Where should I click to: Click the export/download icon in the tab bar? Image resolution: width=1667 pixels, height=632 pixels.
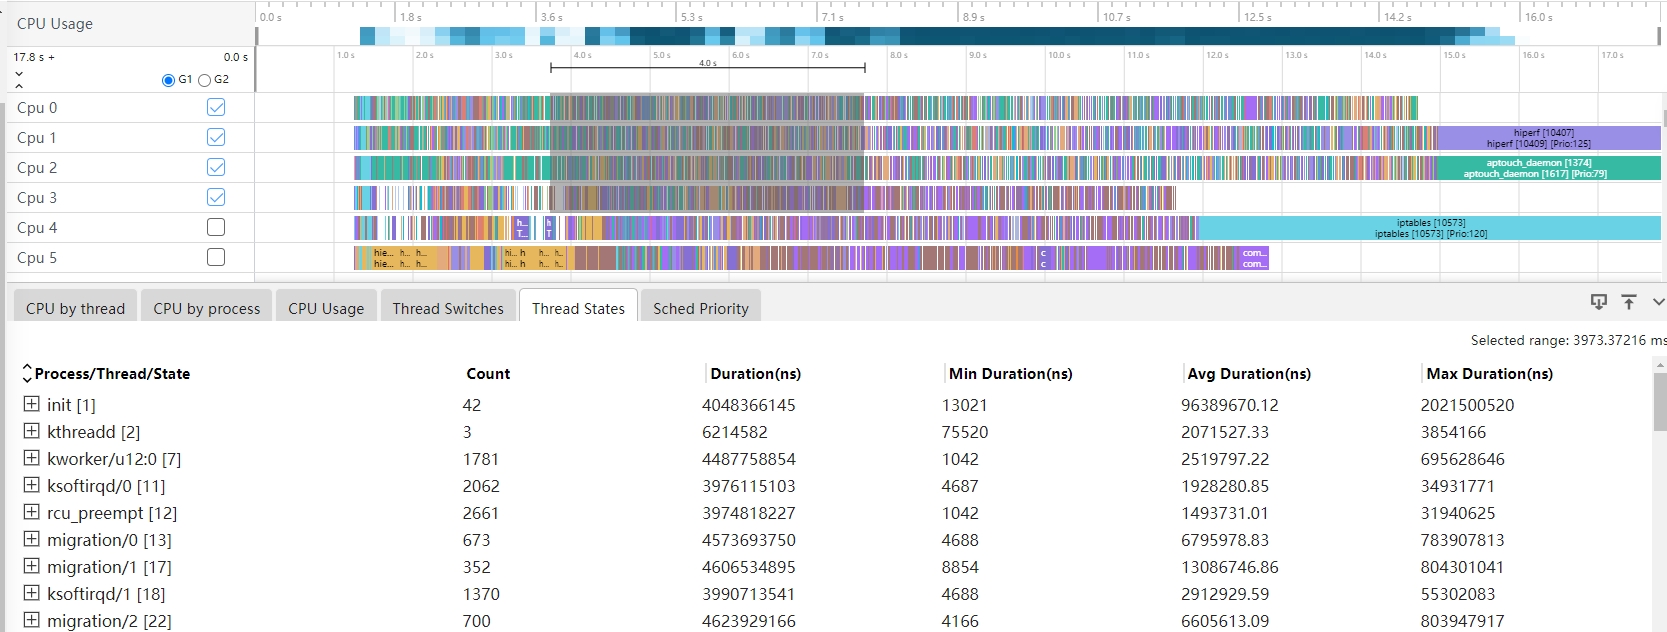click(1598, 302)
